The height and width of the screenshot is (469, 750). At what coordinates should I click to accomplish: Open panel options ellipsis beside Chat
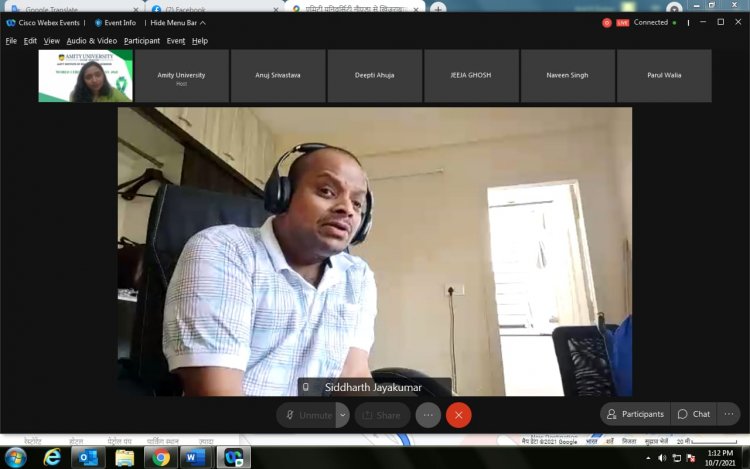[x=728, y=414]
